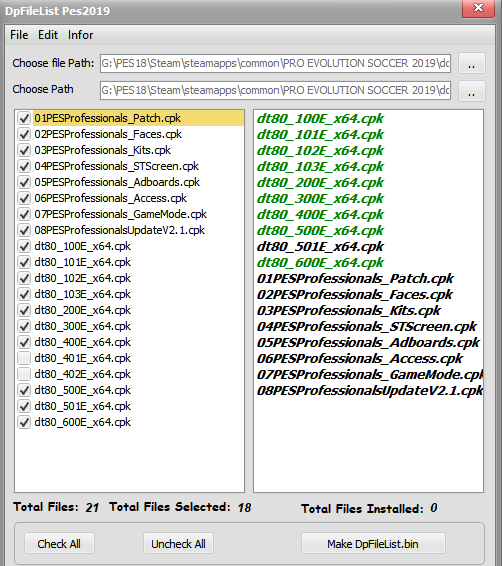Browse for Choose file Path folder
This screenshot has width=502, height=566.
(x=471, y=63)
